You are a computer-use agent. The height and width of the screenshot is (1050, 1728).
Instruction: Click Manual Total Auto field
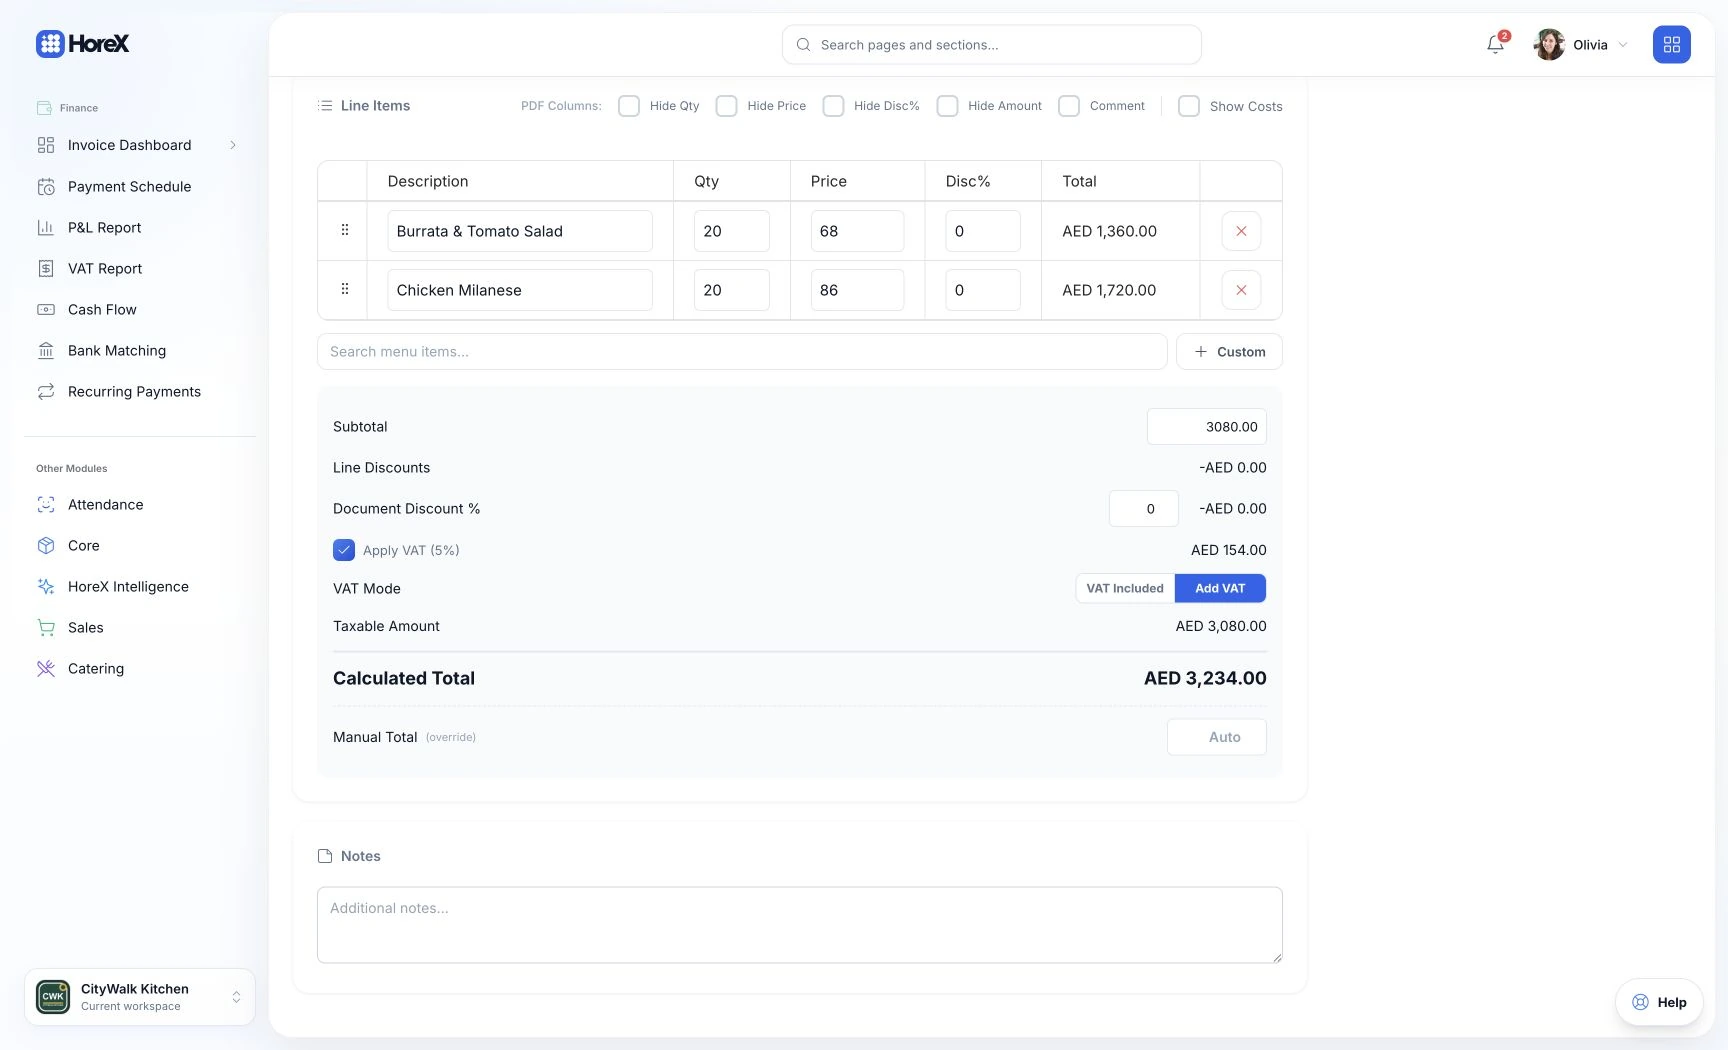[x=1216, y=737]
